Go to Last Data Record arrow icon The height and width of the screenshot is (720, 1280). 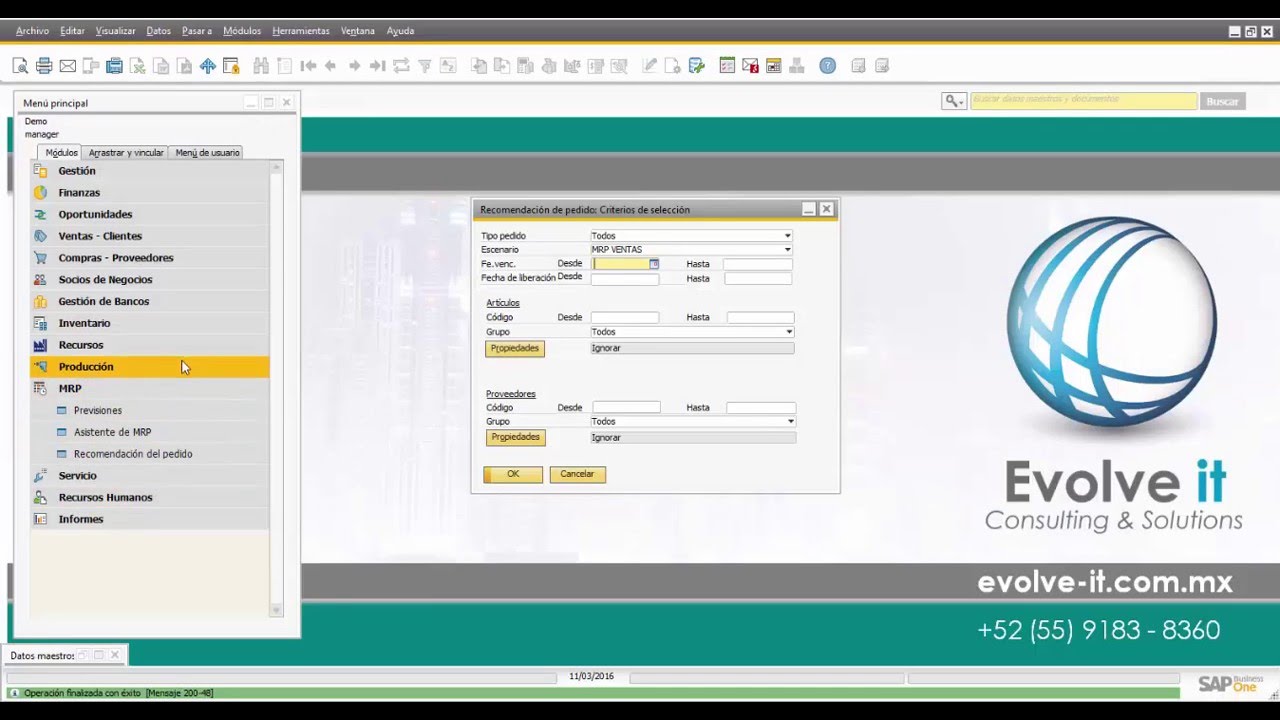[x=377, y=66]
